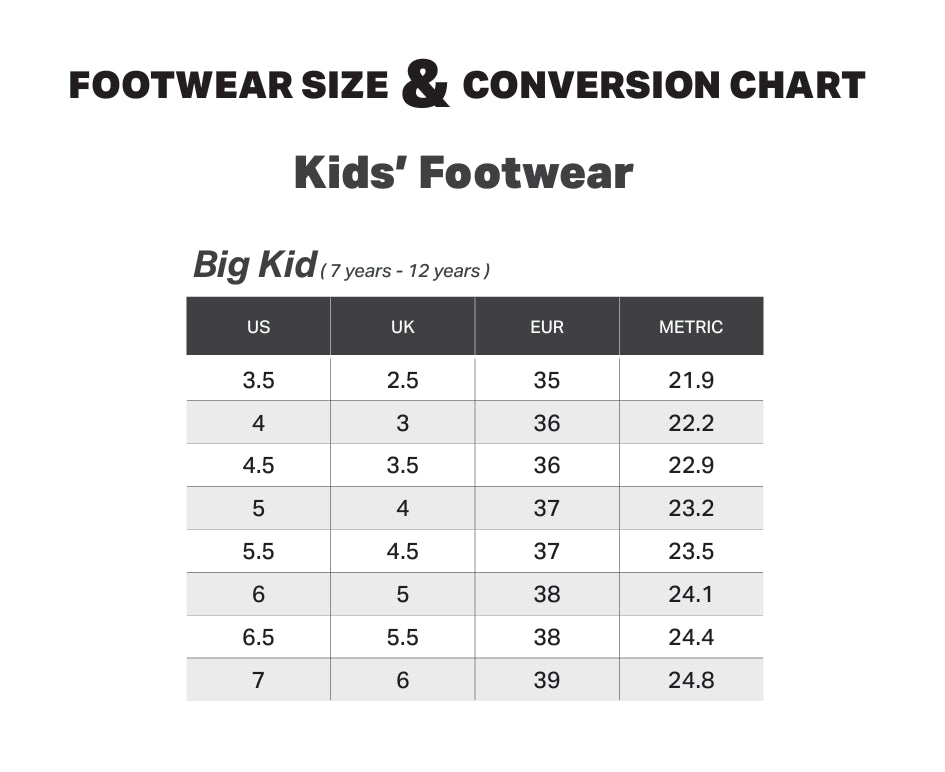Click the Kids' Footwear title

coord(463,173)
